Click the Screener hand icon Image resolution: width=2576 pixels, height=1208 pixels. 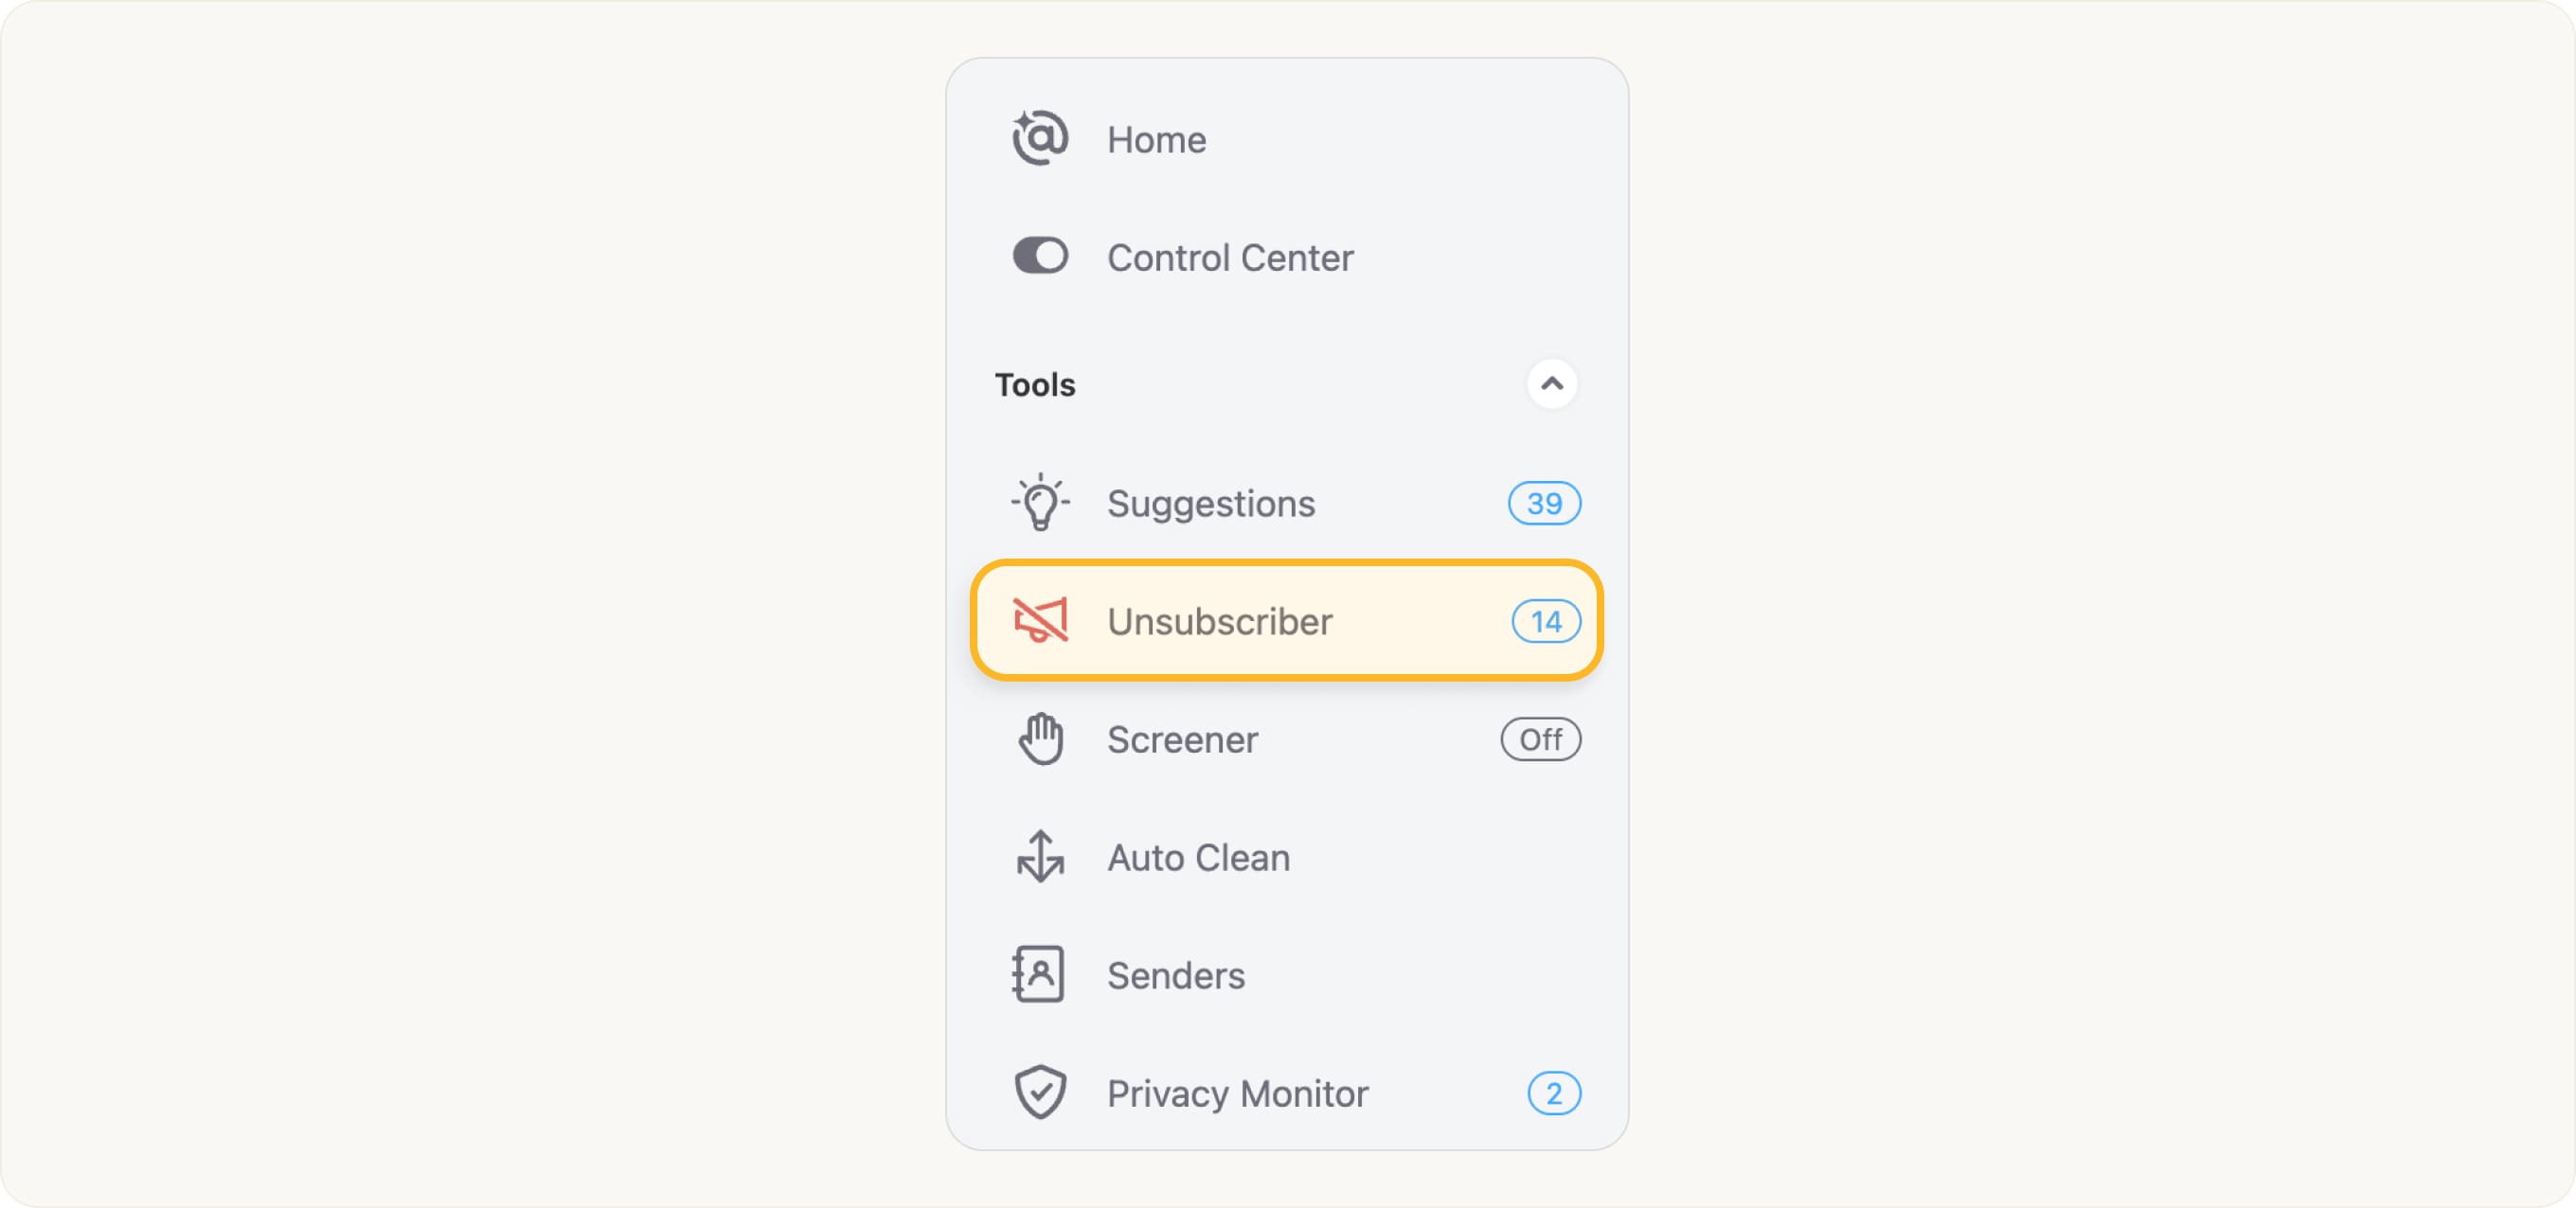coord(1040,739)
